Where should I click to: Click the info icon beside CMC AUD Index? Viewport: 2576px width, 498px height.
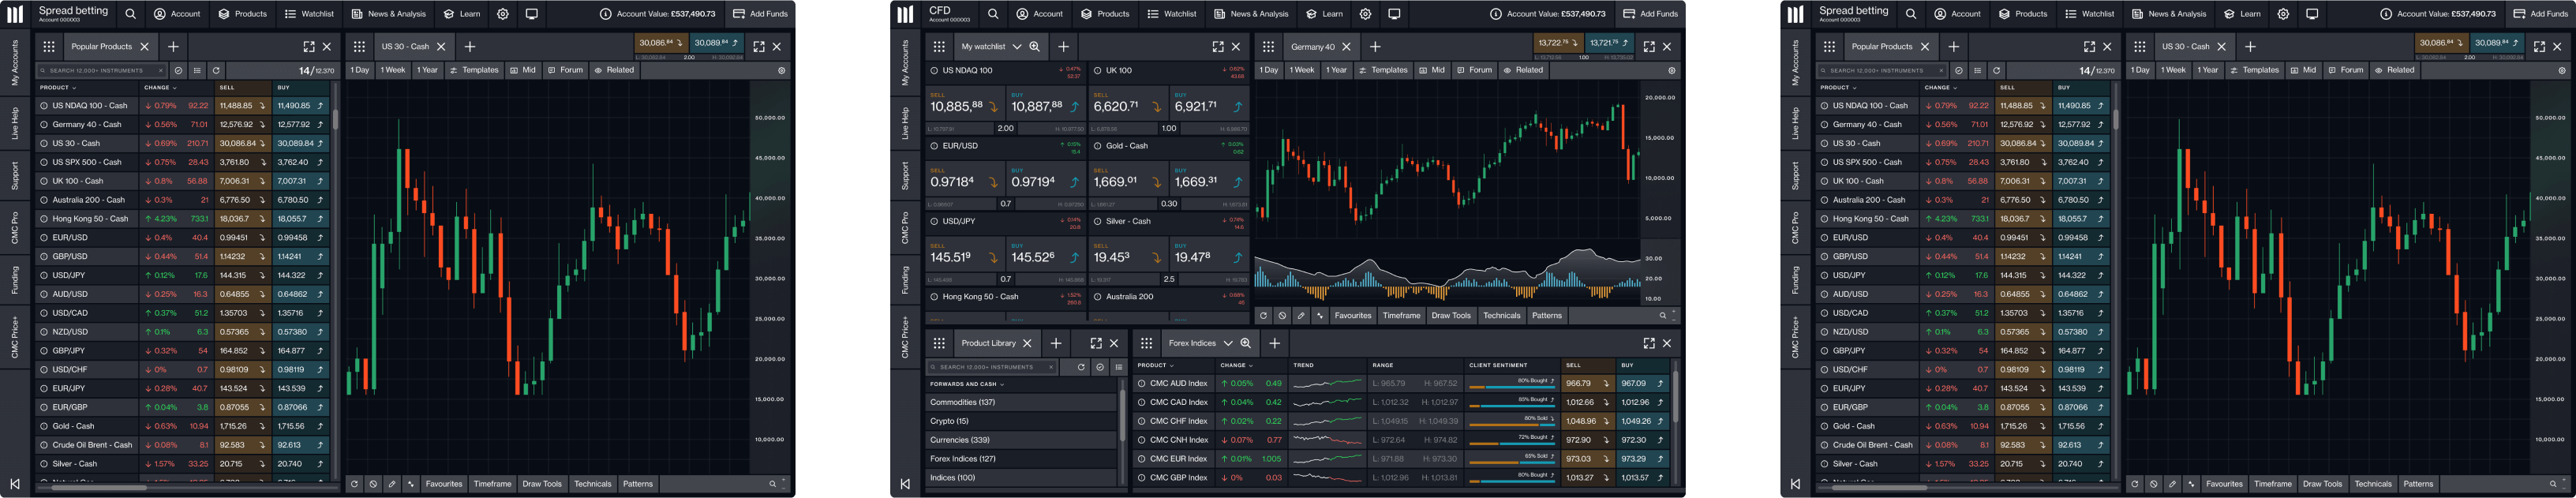[1141, 384]
